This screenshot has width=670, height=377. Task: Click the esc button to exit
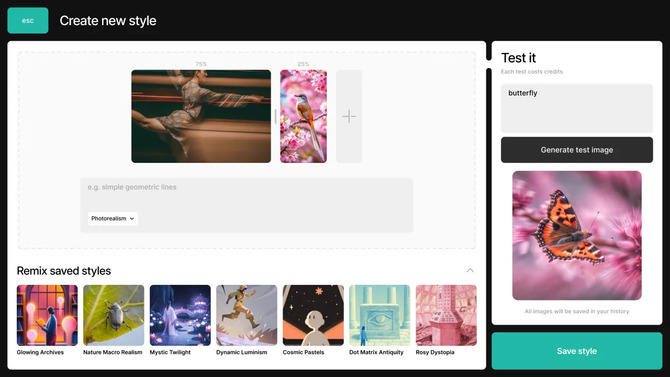pyautogui.click(x=28, y=21)
